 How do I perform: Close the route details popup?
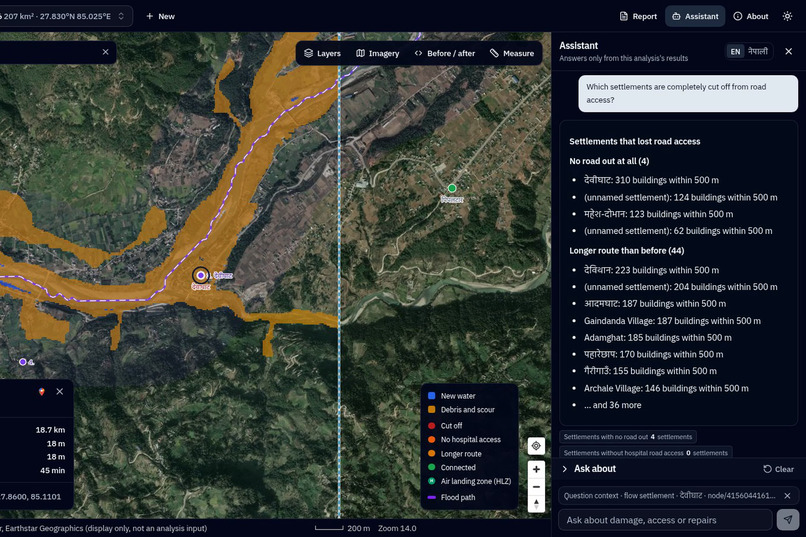click(60, 392)
